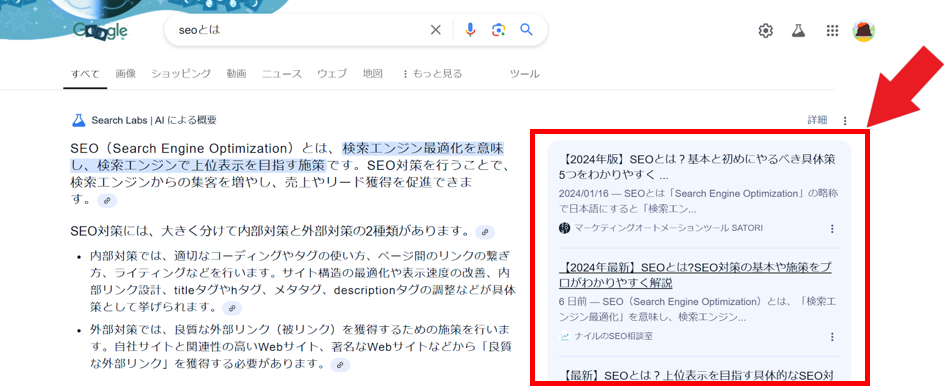Click the bullet starting 内部対策では
946x389 pixels.
tap(303, 281)
